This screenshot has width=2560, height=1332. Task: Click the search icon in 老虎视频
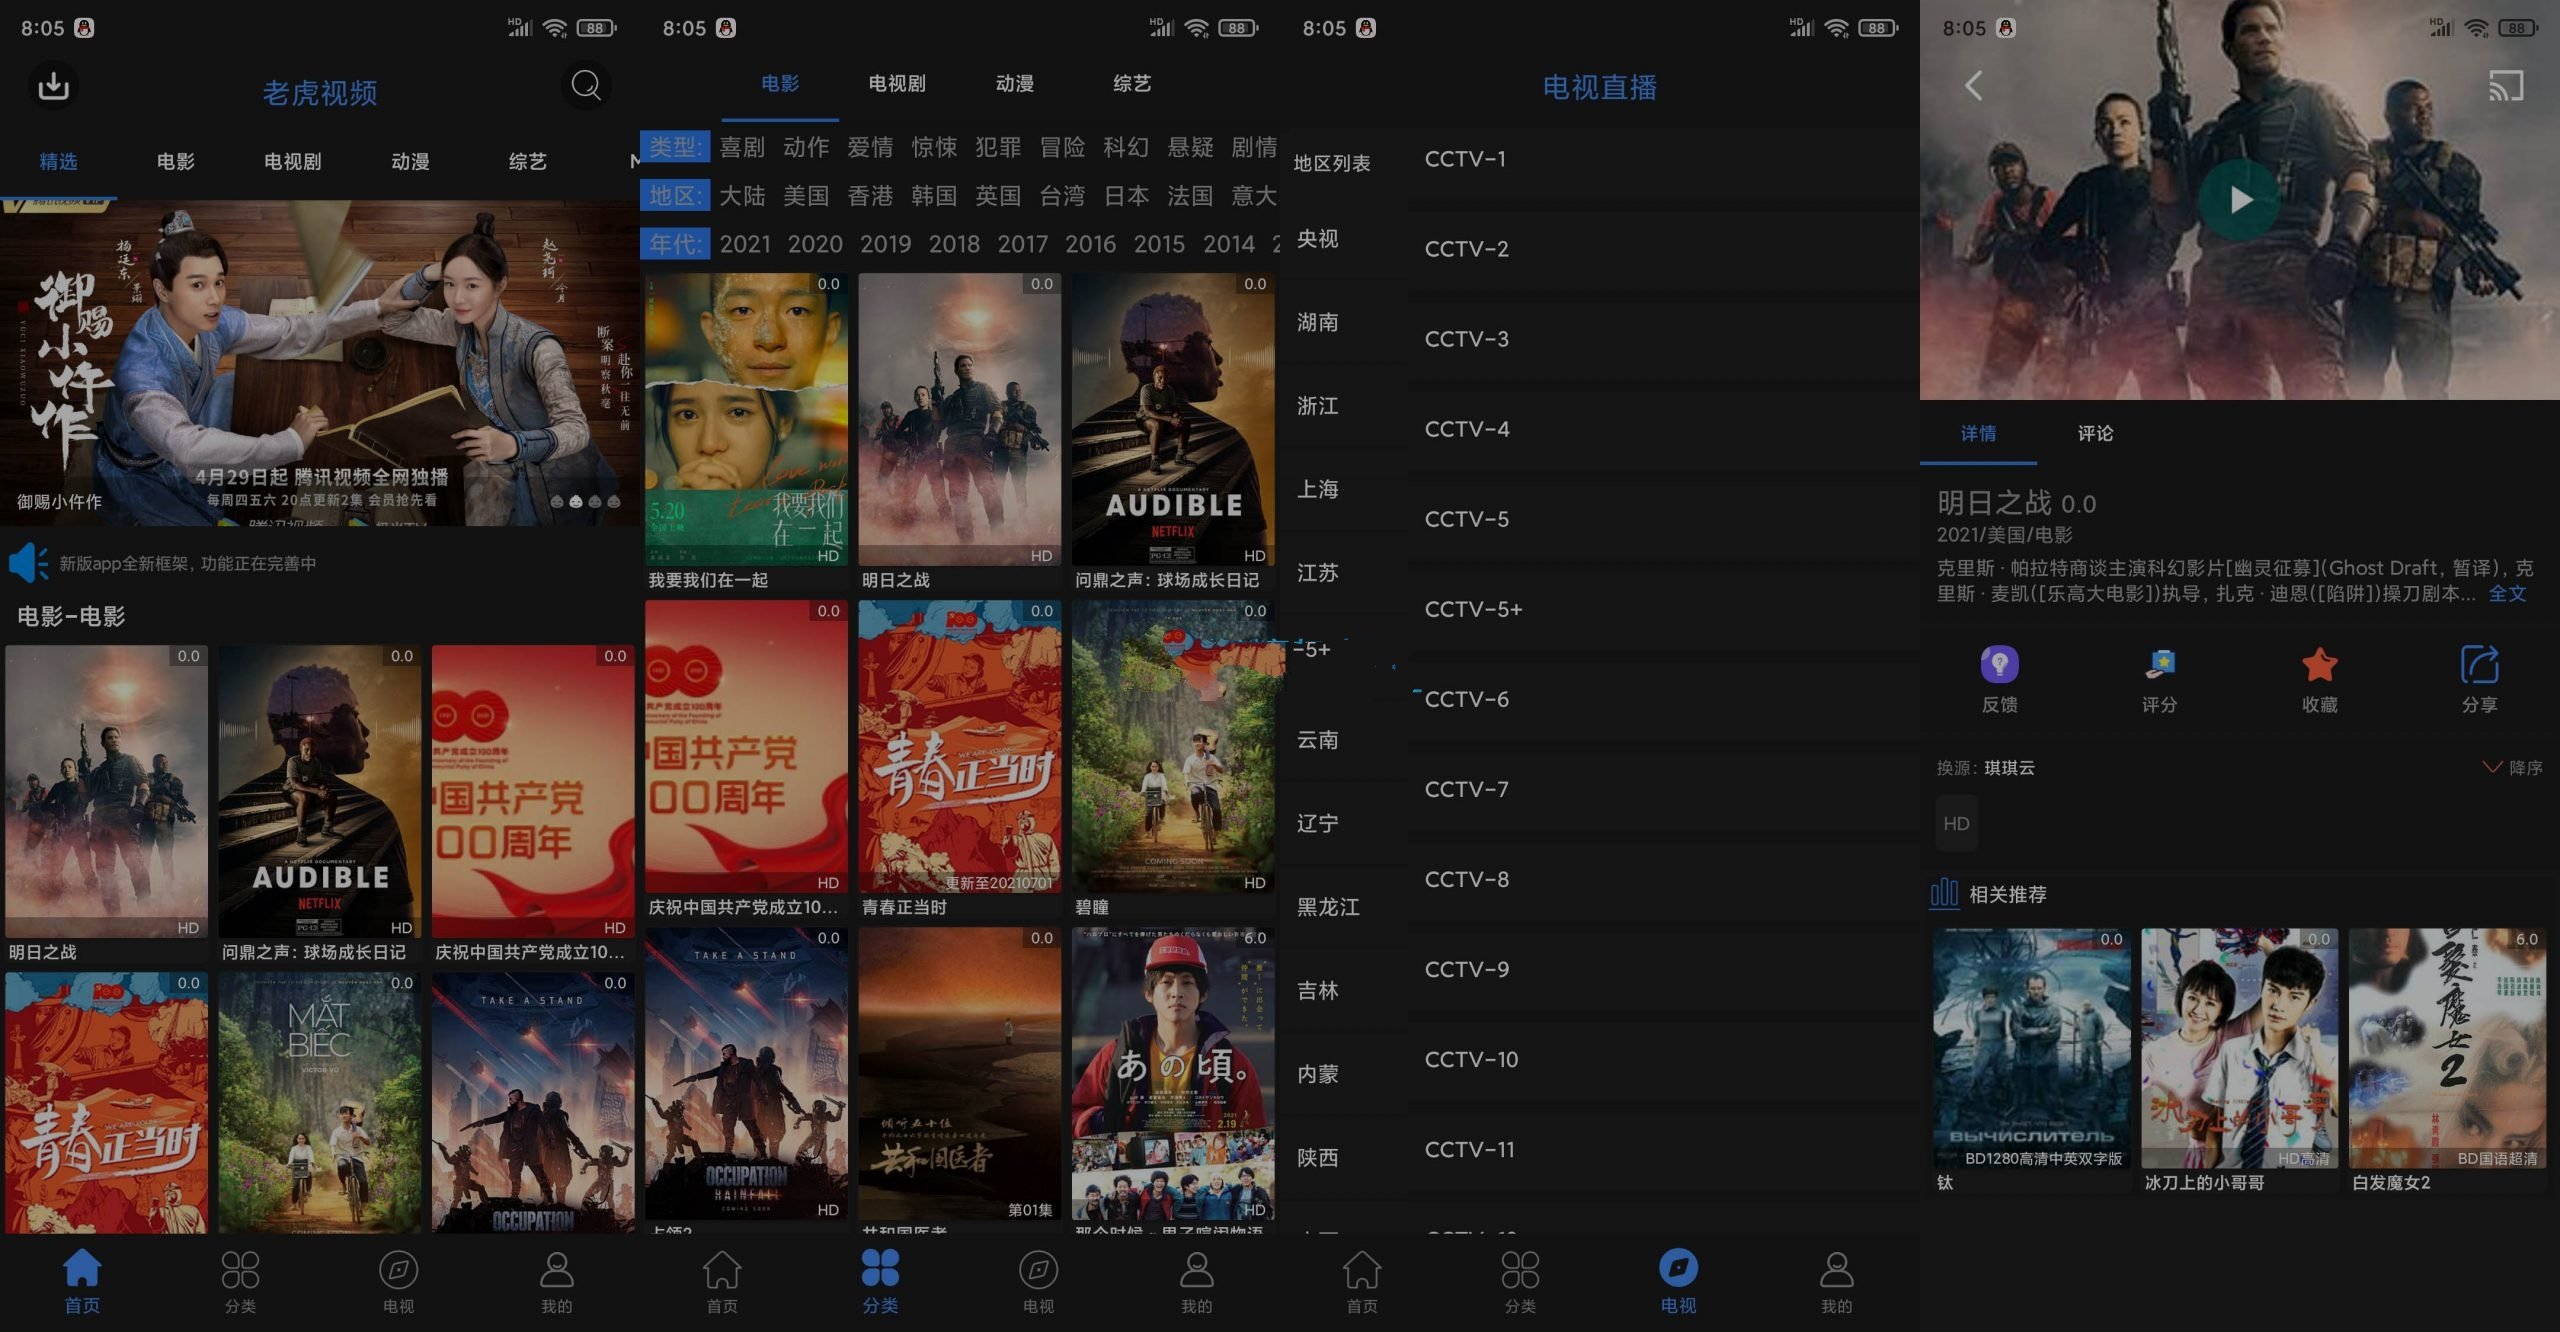pos(588,86)
